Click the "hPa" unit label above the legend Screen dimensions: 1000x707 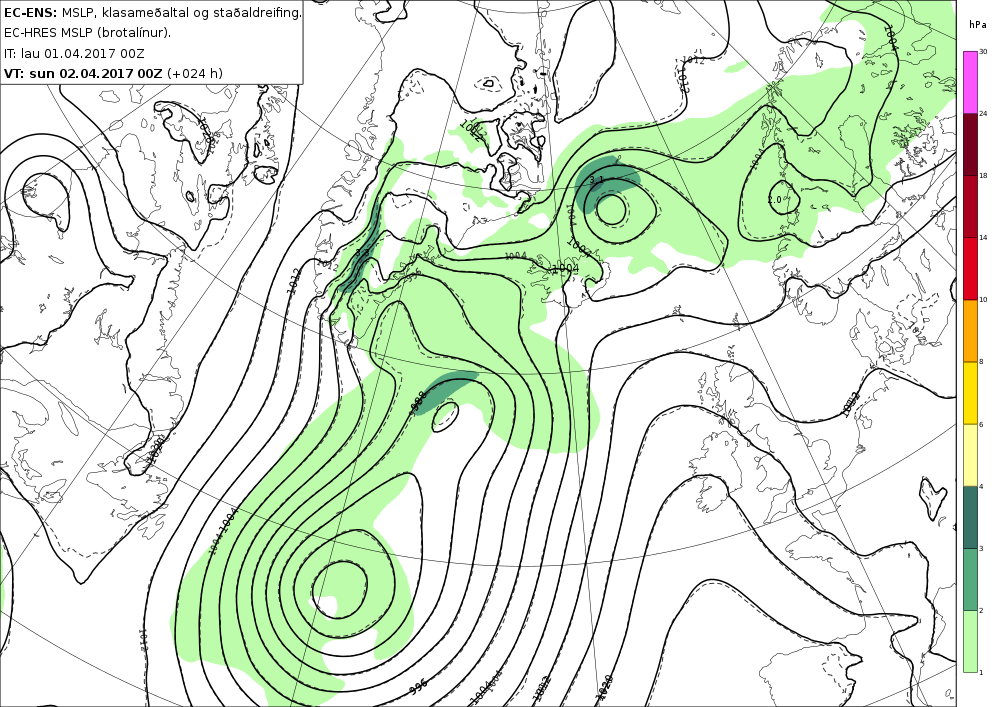click(977, 25)
